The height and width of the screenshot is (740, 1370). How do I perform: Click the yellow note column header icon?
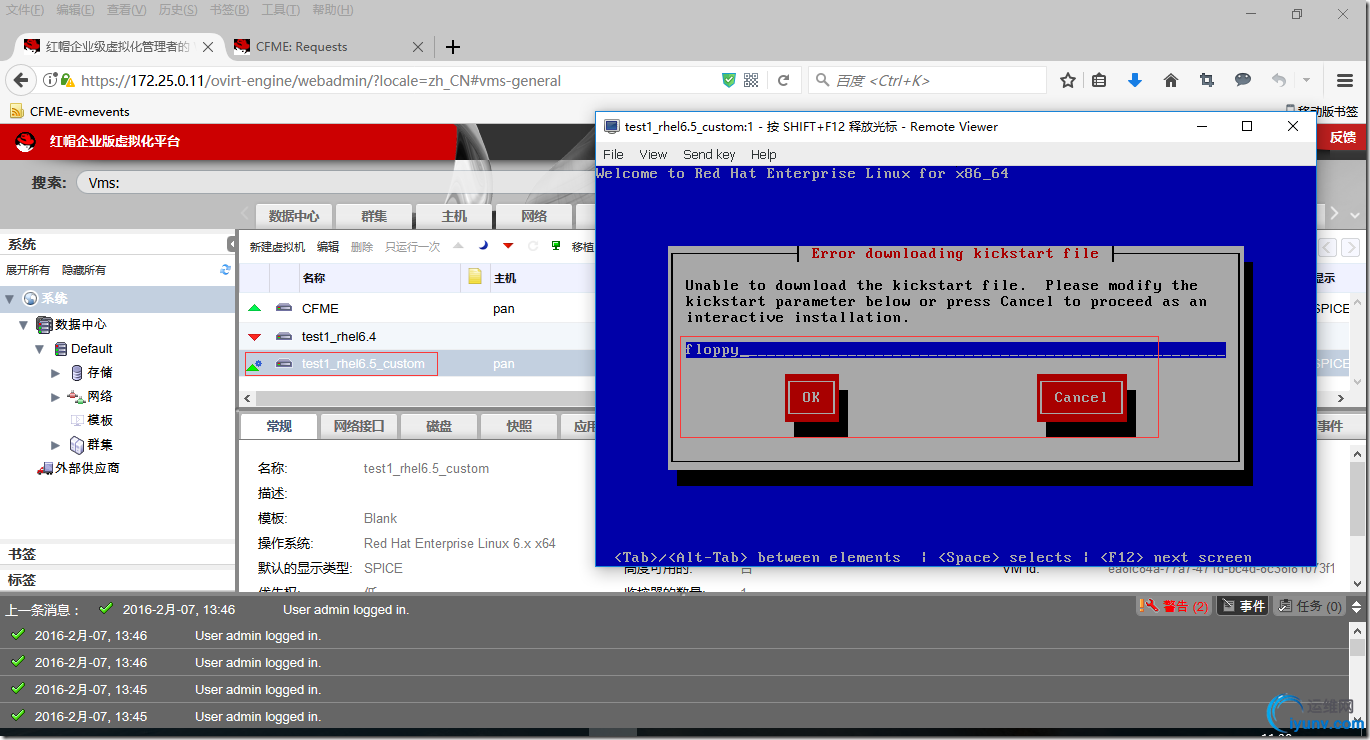coord(475,277)
